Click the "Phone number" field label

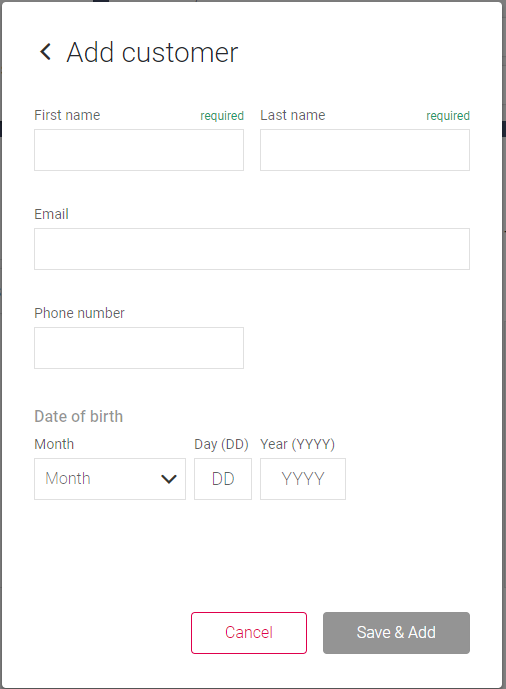[80, 313]
